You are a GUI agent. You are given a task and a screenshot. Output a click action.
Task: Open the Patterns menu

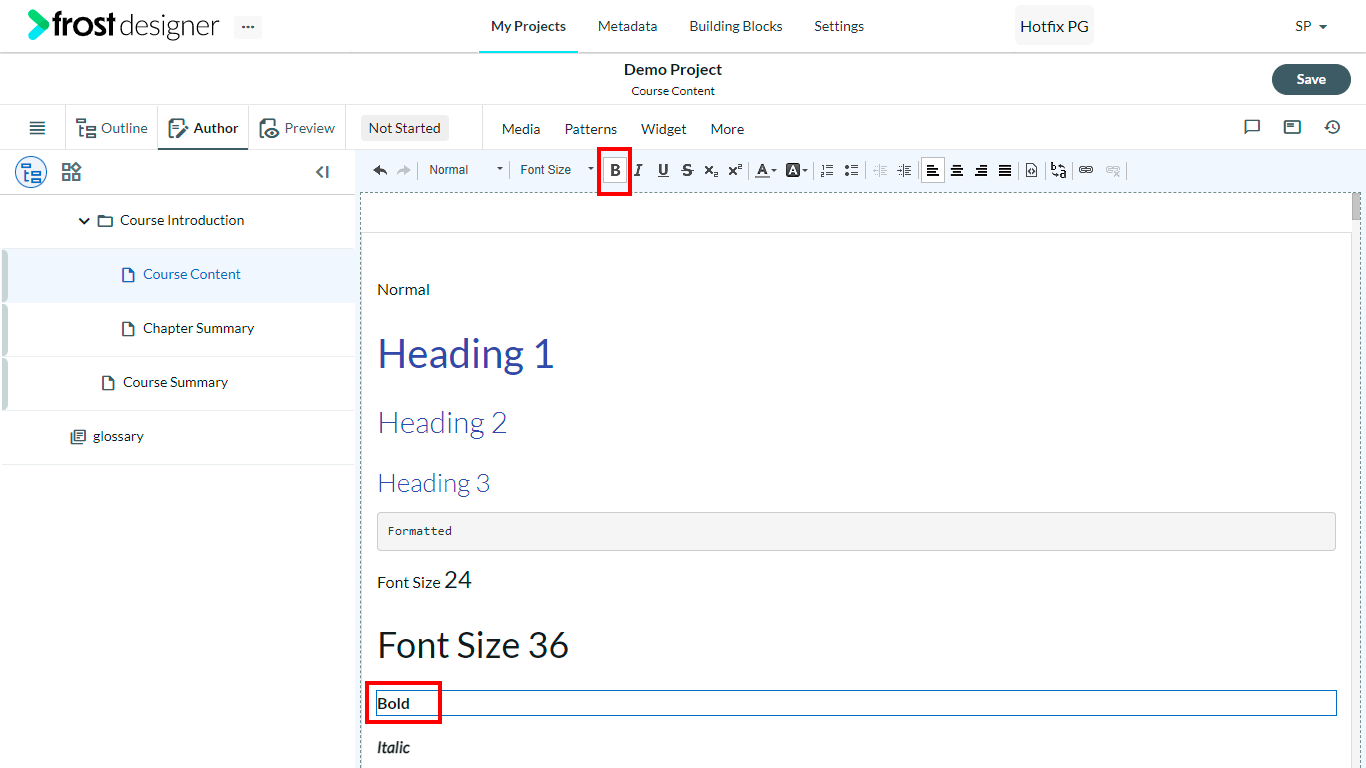591,129
